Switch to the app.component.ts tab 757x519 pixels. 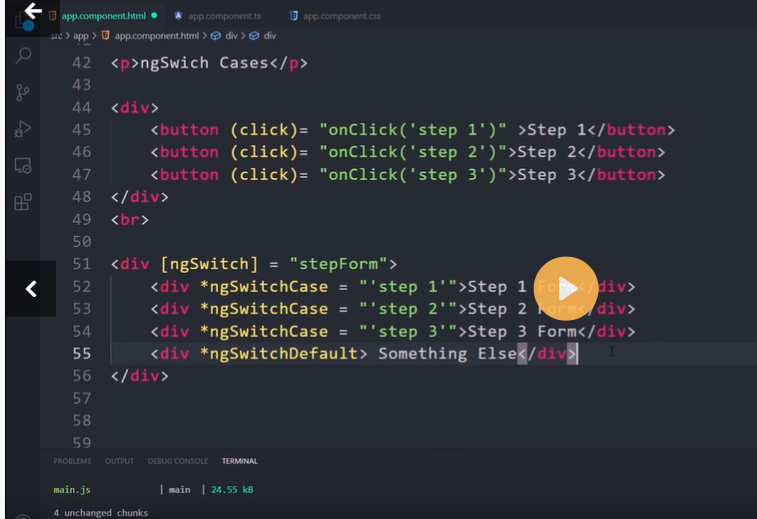point(222,16)
